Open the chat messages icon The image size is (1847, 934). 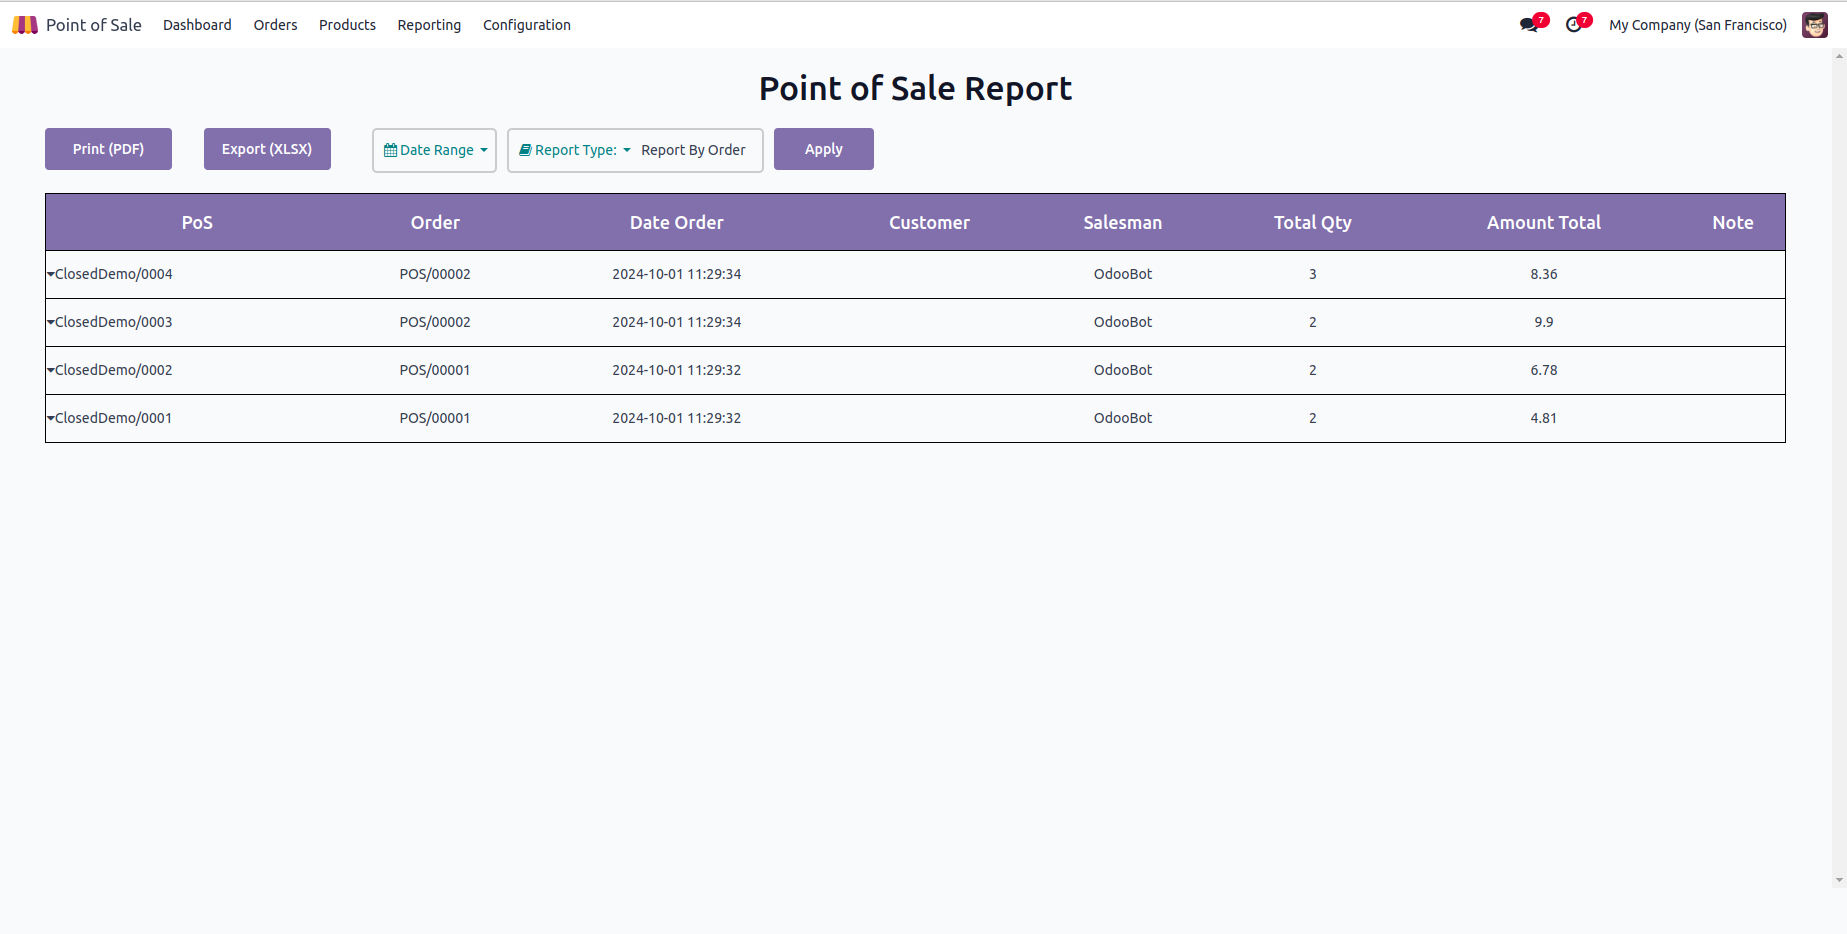coord(1529,25)
